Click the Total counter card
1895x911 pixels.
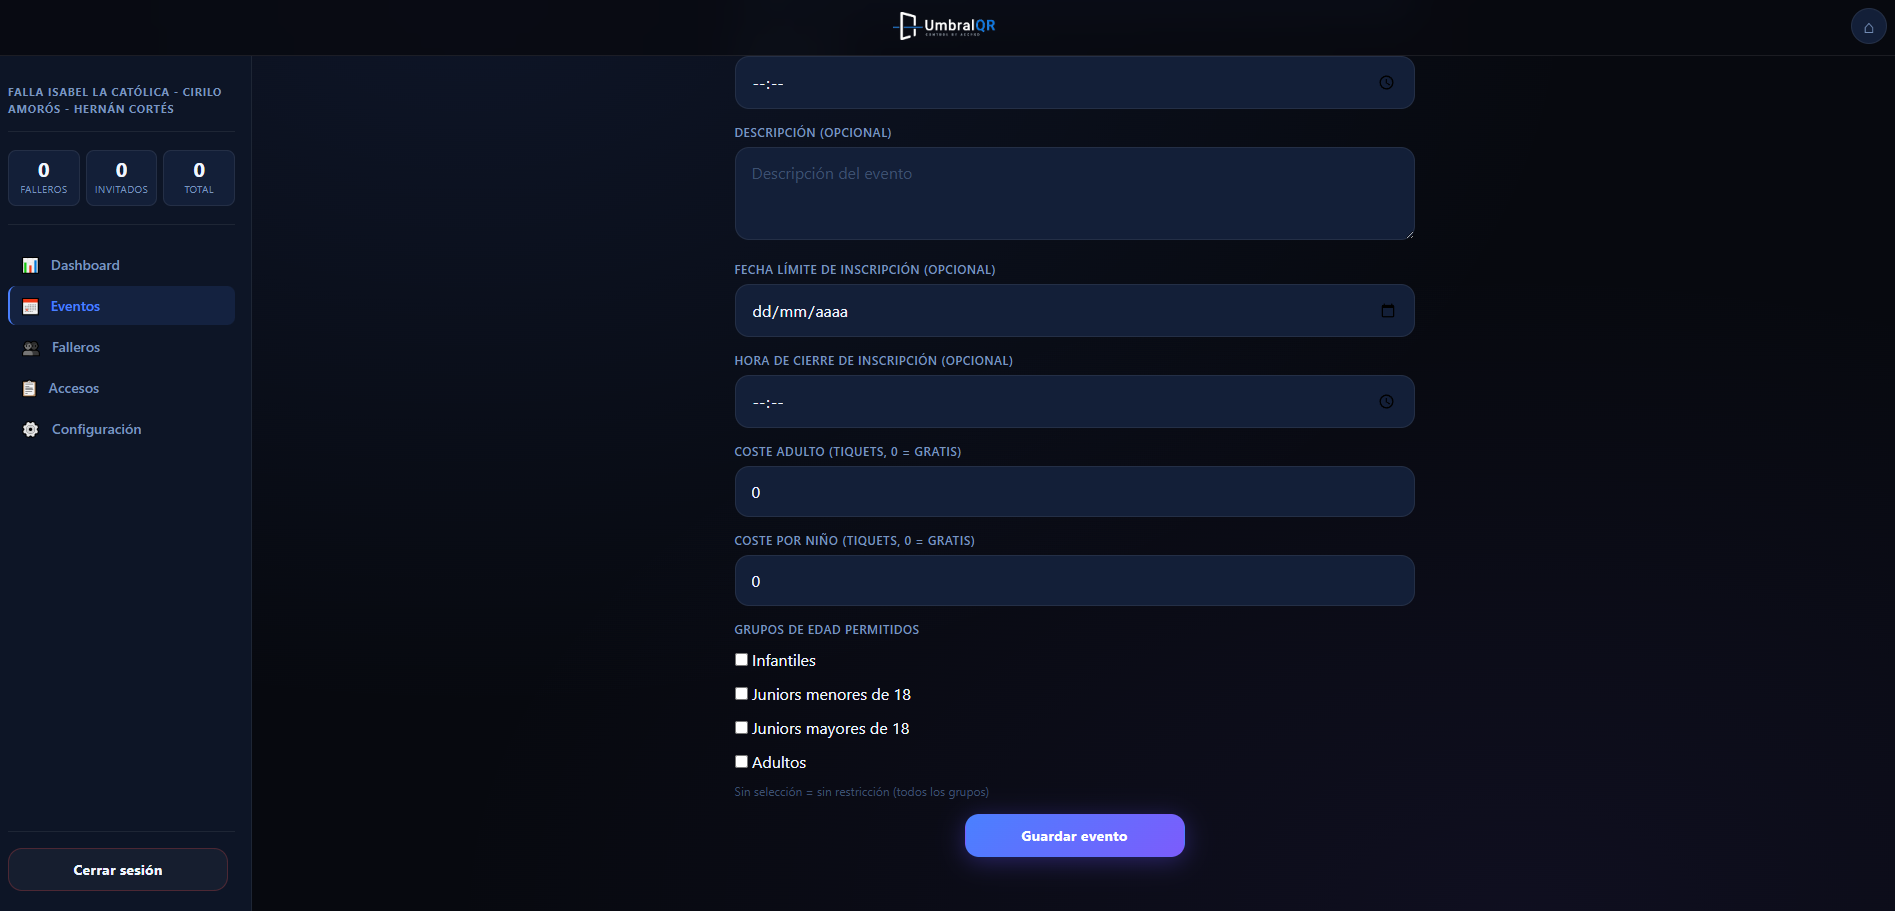(x=199, y=178)
